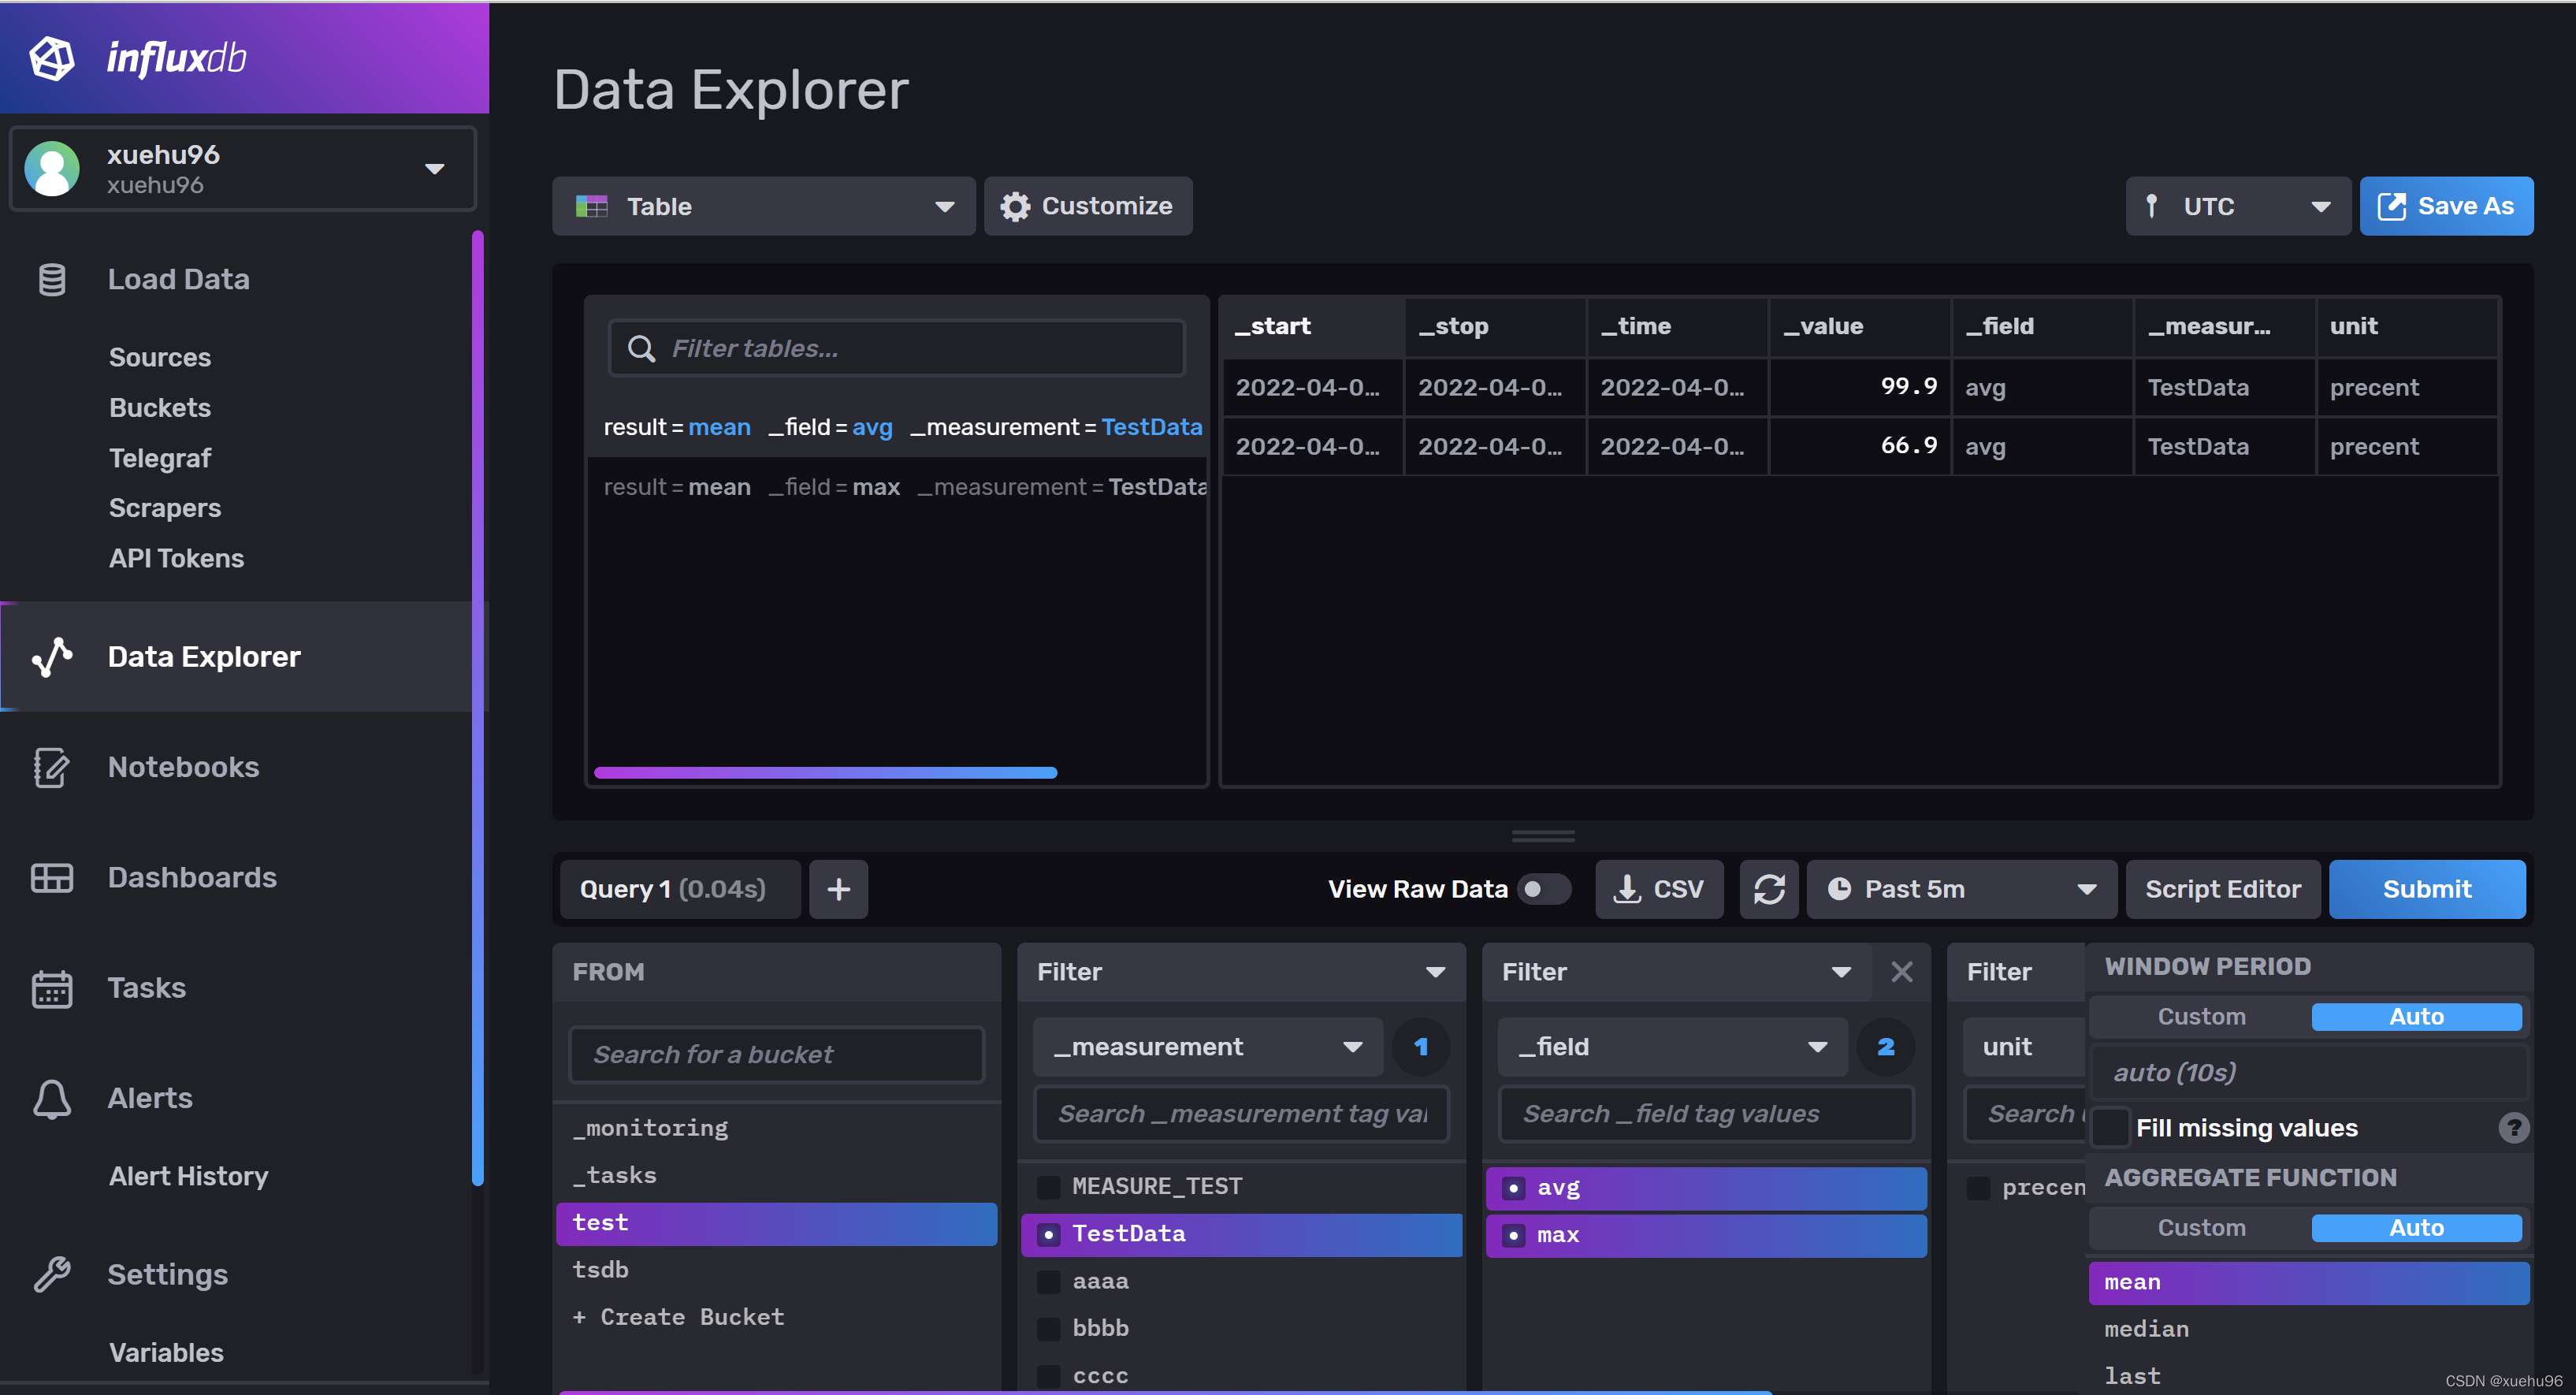Click the Submit button

pyautogui.click(x=2429, y=890)
